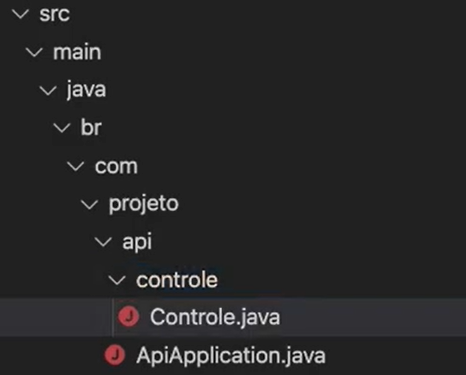
Task: Collapse the controle folder chevron
Action: 117,280
